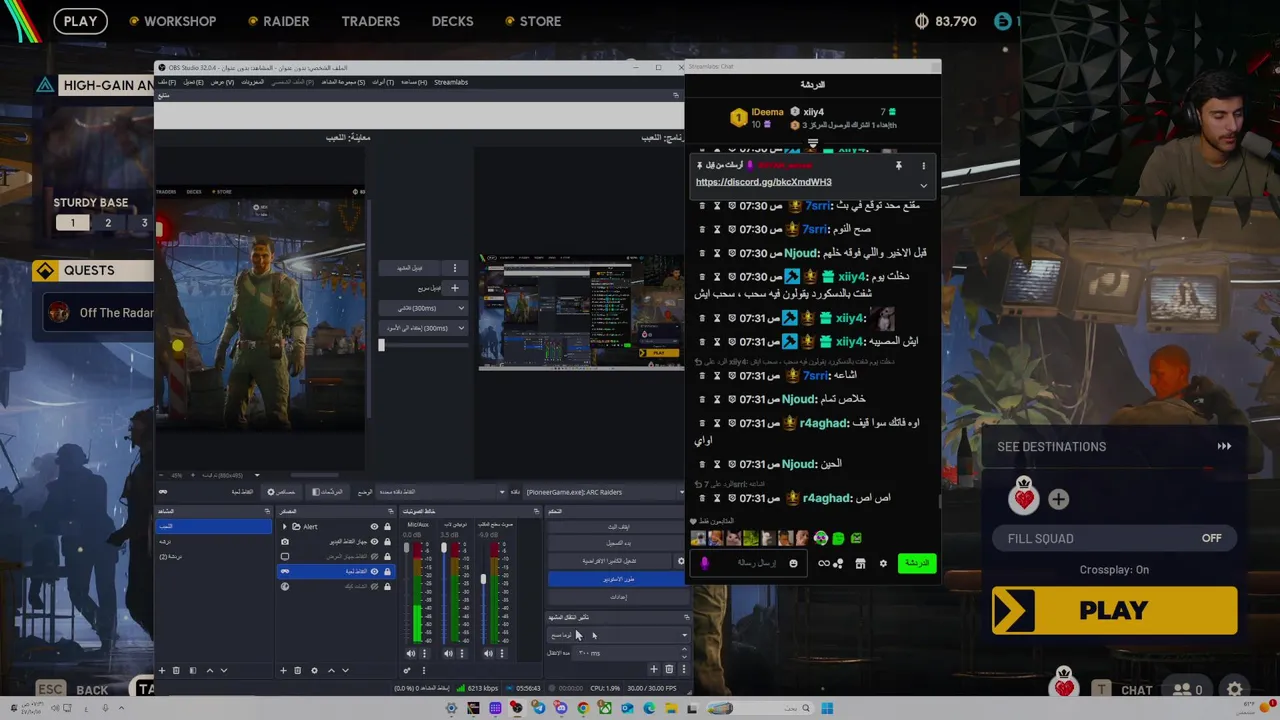The image size is (1280, 720).
Task: Open the capture mode dropdown in source toolbar
Action: 441,492
